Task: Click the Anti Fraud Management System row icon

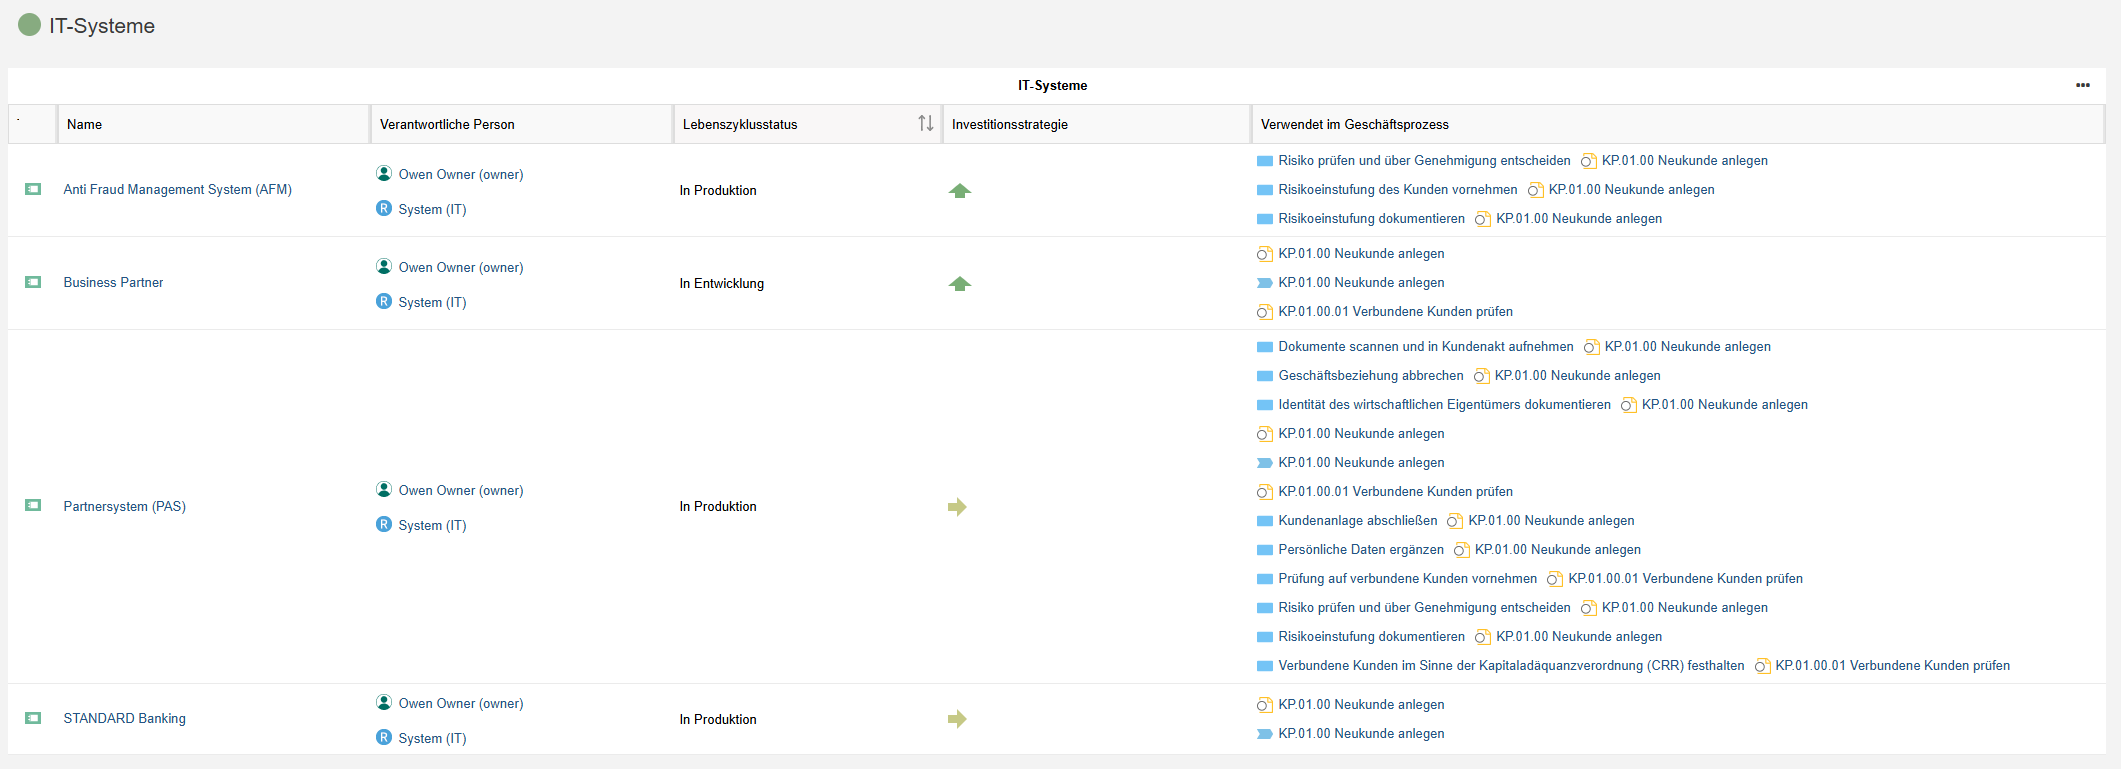Action: tap(33, 189)
